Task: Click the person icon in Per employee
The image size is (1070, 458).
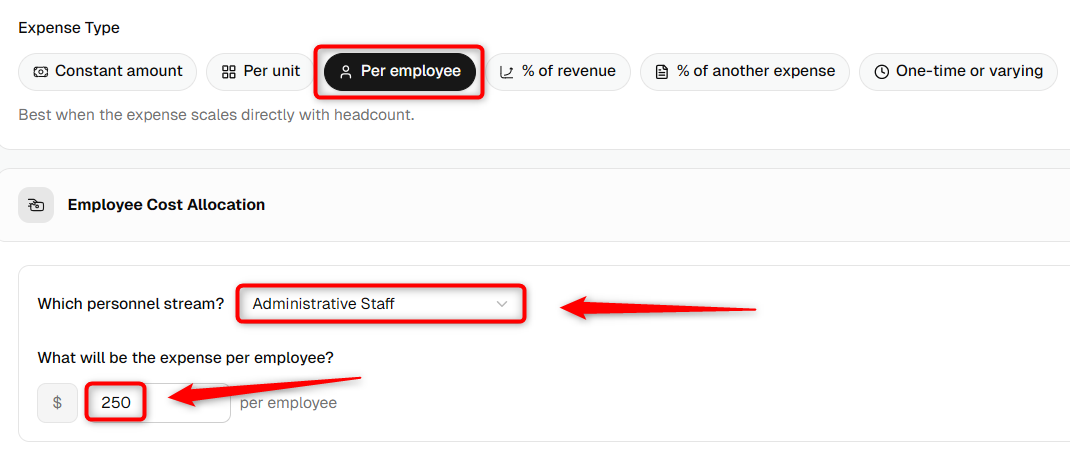Action: click(346, 72)
